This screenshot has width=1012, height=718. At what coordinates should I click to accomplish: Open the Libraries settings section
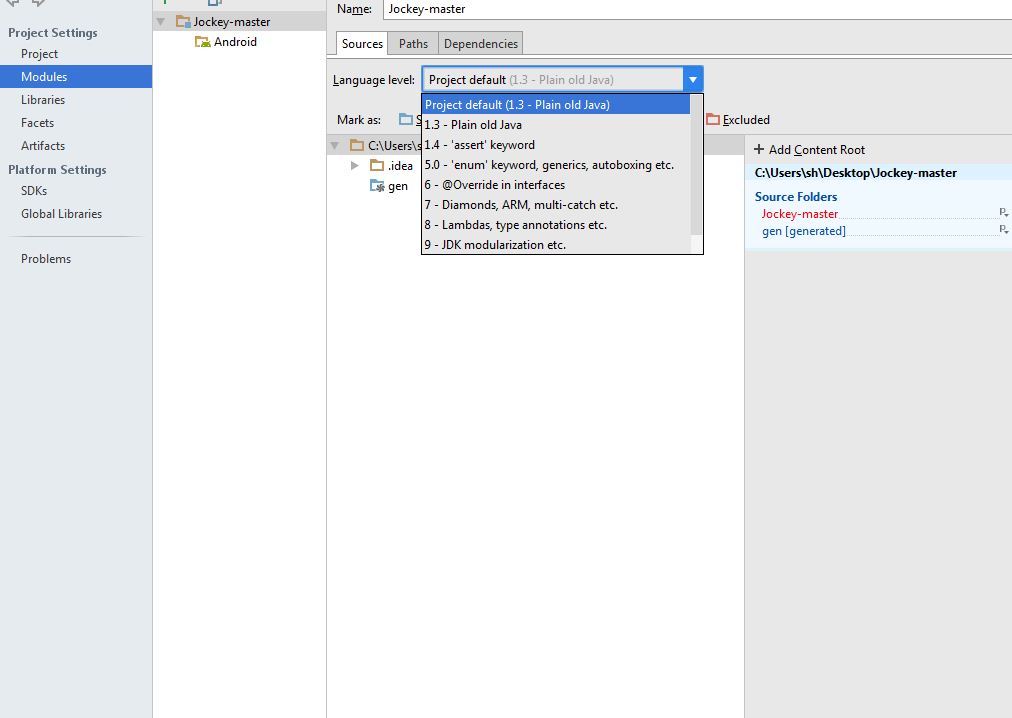43,100
